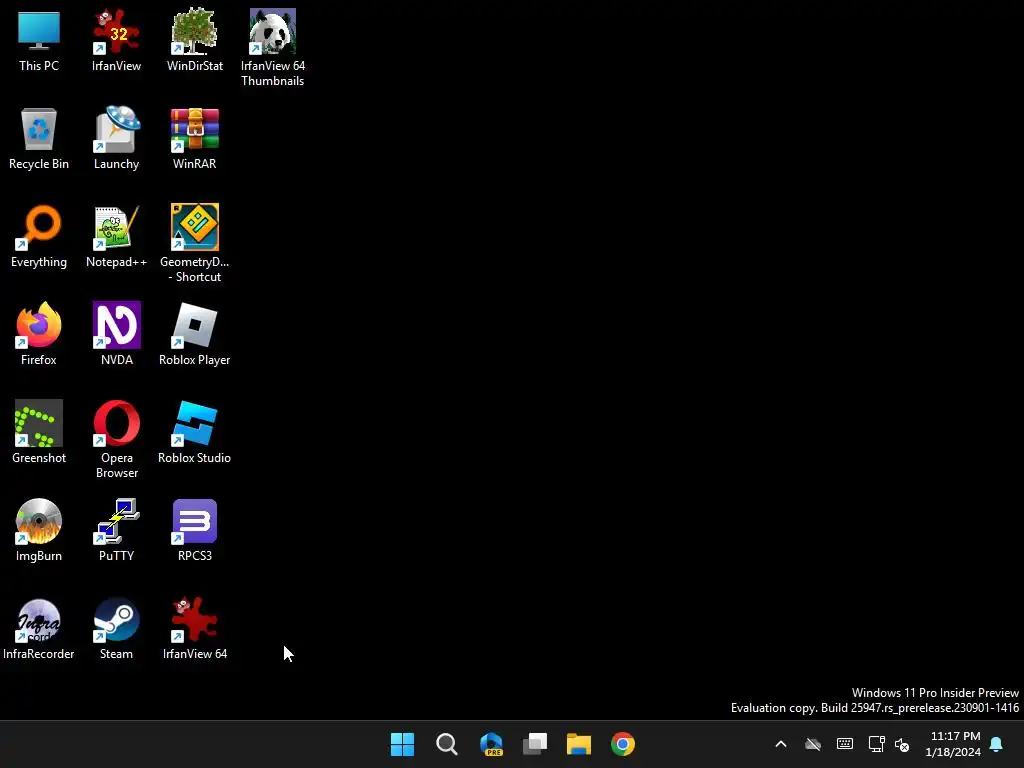Viewport: 1024px width, 768px height.
Task: Open taskbar Search
Action: pyautogui.click(x=447, y=744)
